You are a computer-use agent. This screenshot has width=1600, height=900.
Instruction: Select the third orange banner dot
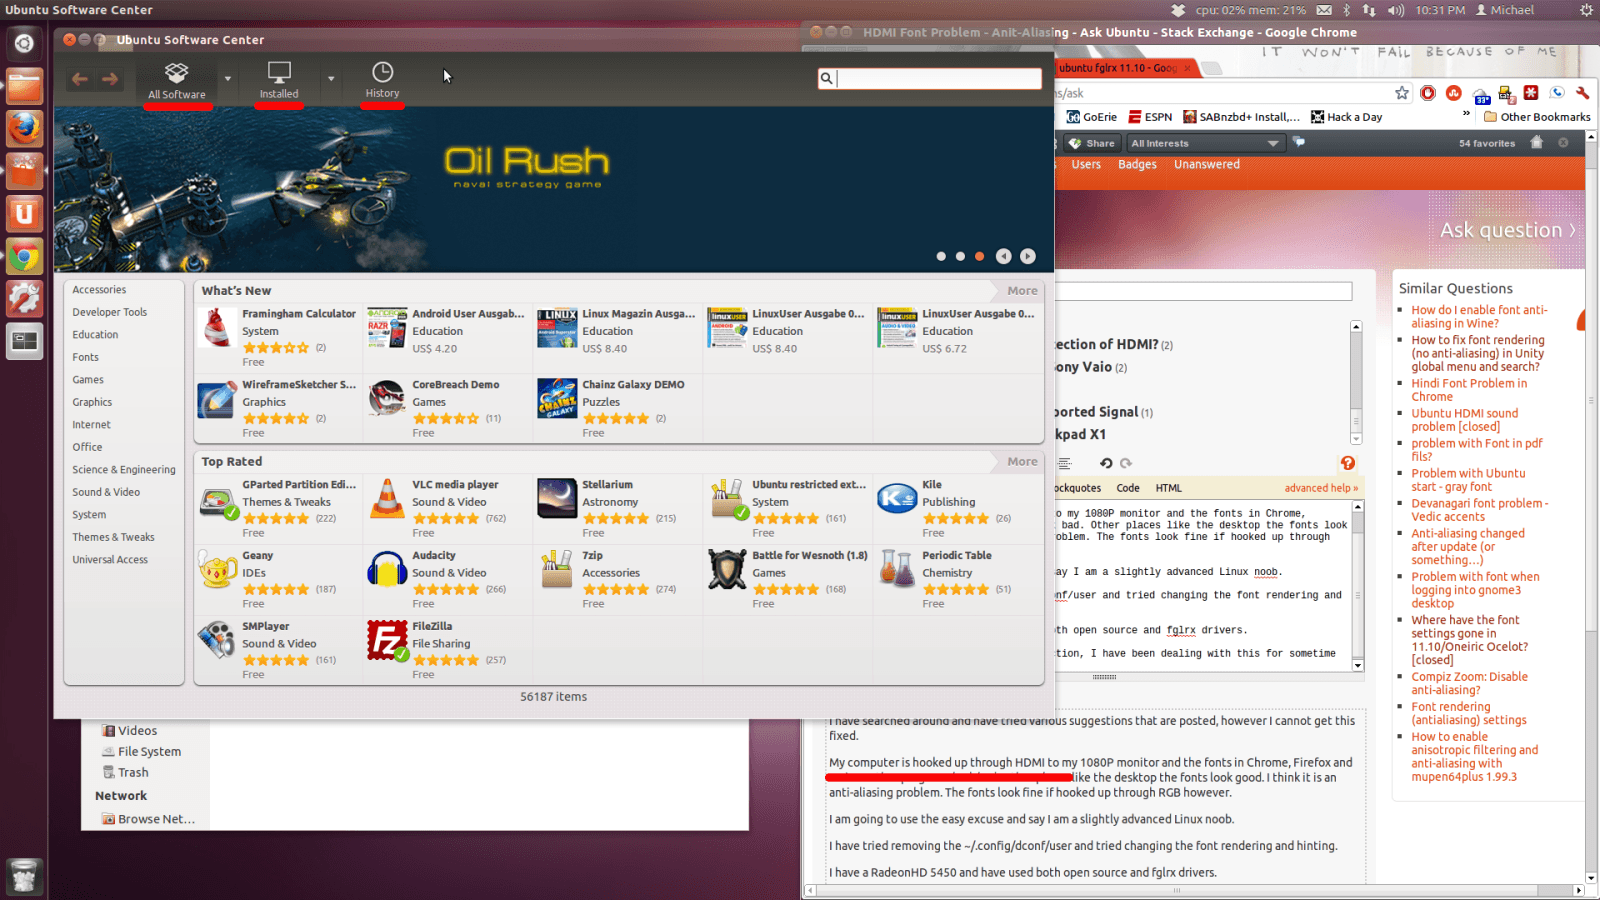(979, 256)
